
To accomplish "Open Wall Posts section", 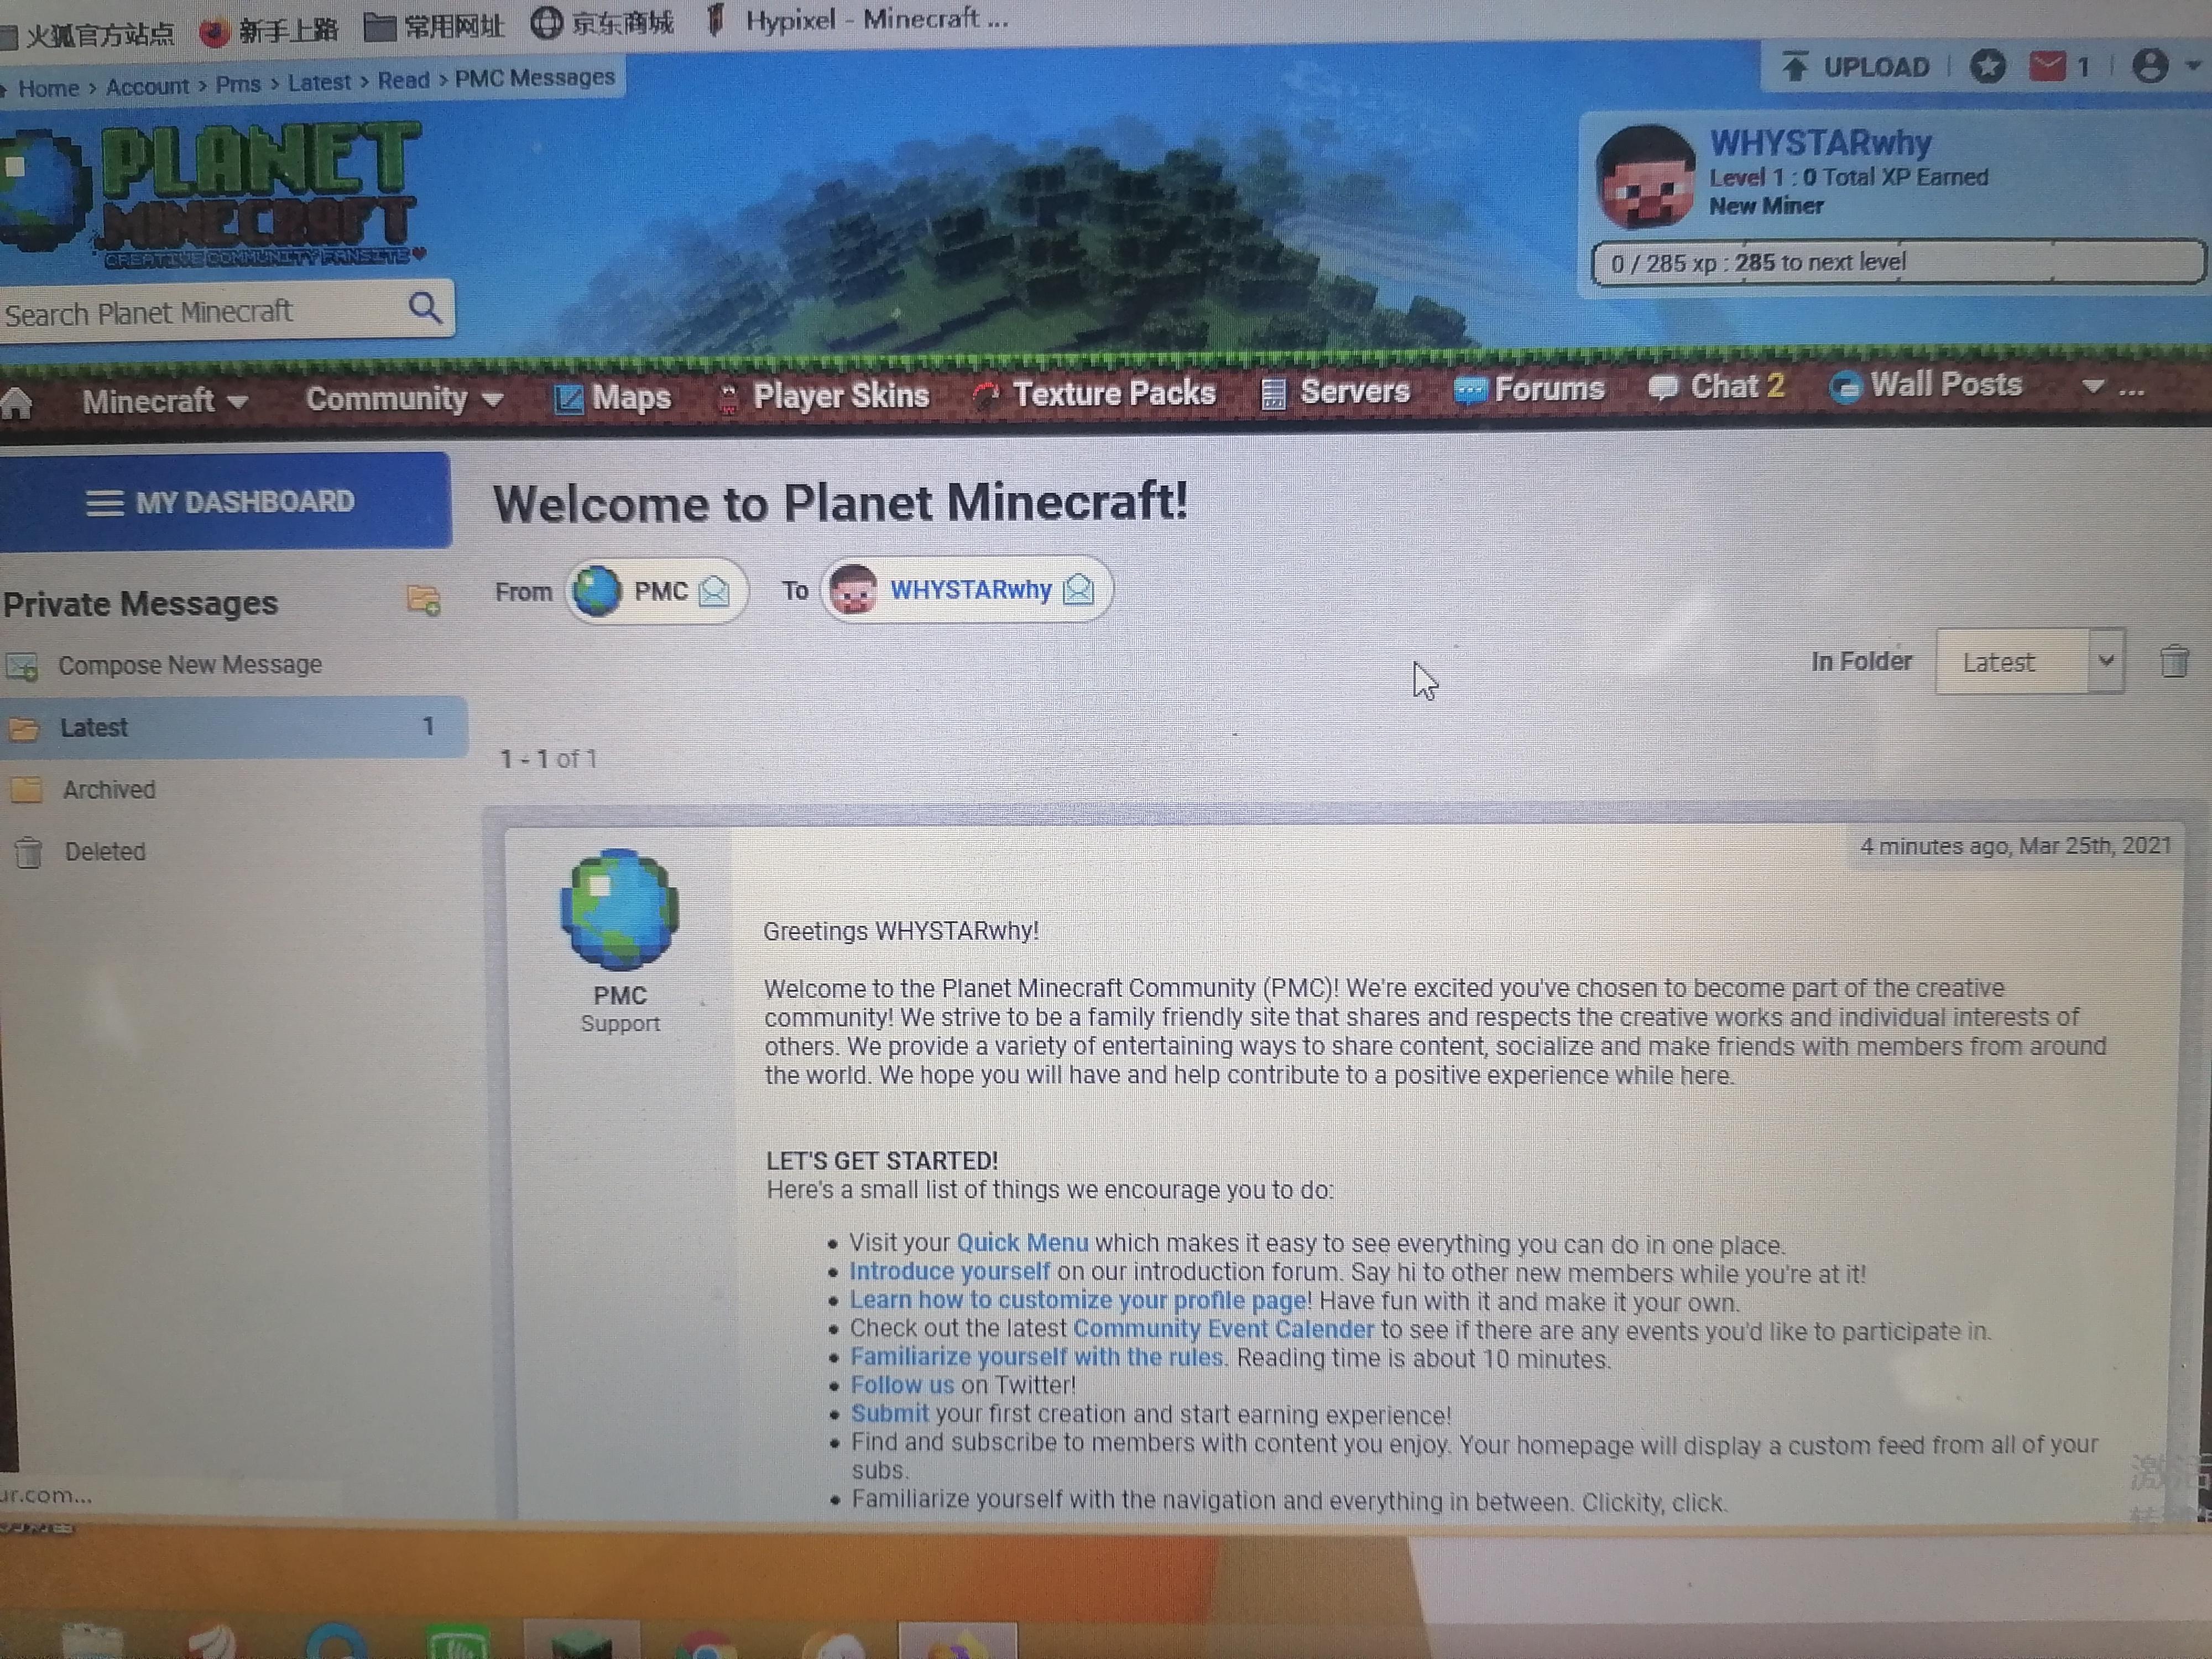I will [1926, 385].
